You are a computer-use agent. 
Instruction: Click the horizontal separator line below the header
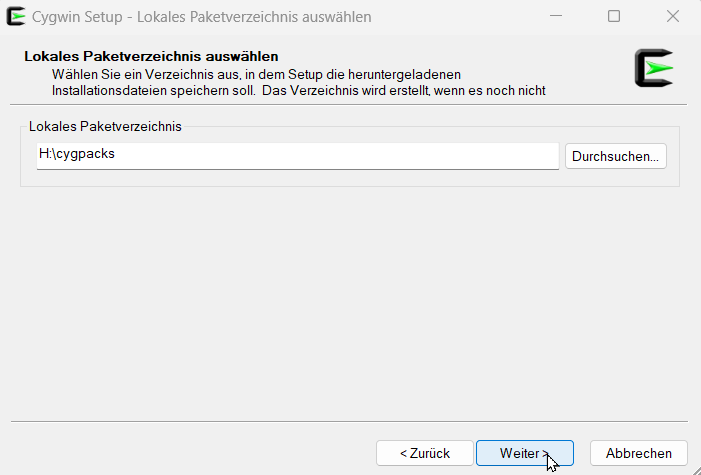click(x=350, y=105)
